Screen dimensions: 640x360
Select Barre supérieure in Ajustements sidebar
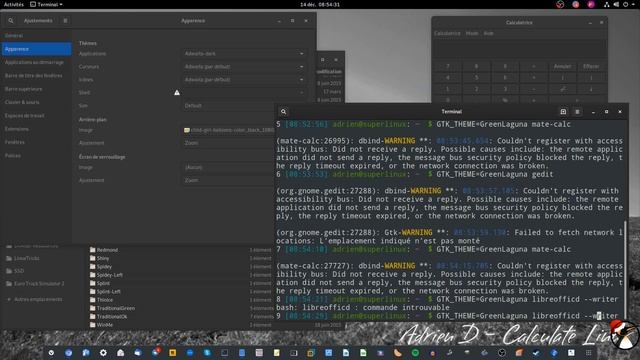point(36,89)
